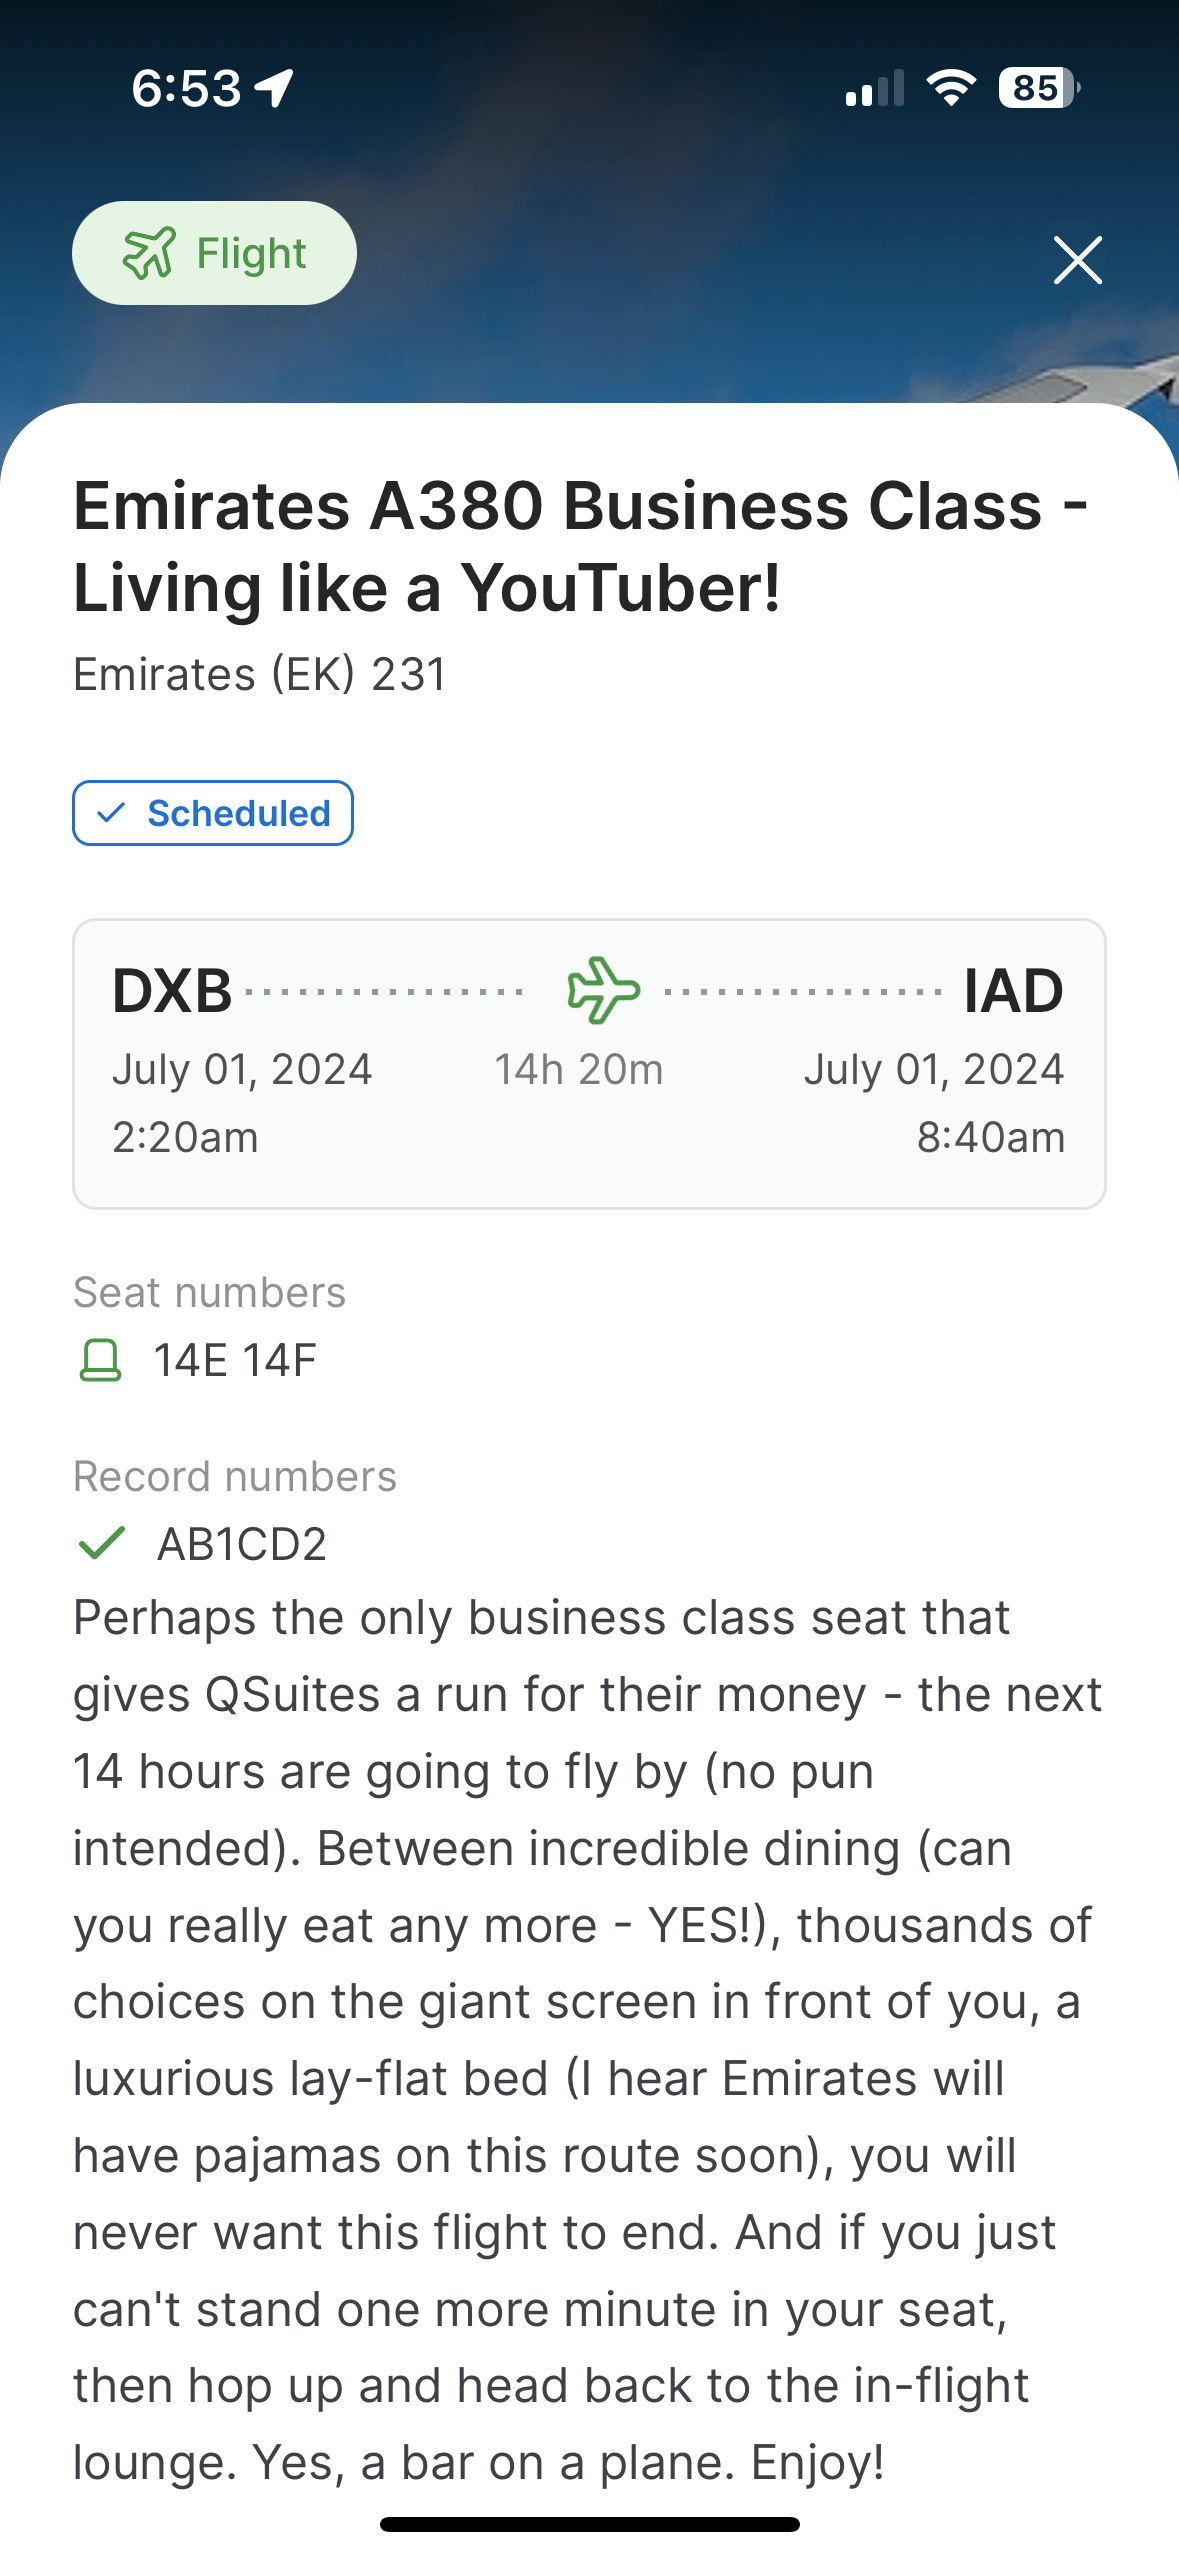Tap the home indicator bar
Image resolution: width=1179 pixels, height=2556 pixels.
point(589,2524)
